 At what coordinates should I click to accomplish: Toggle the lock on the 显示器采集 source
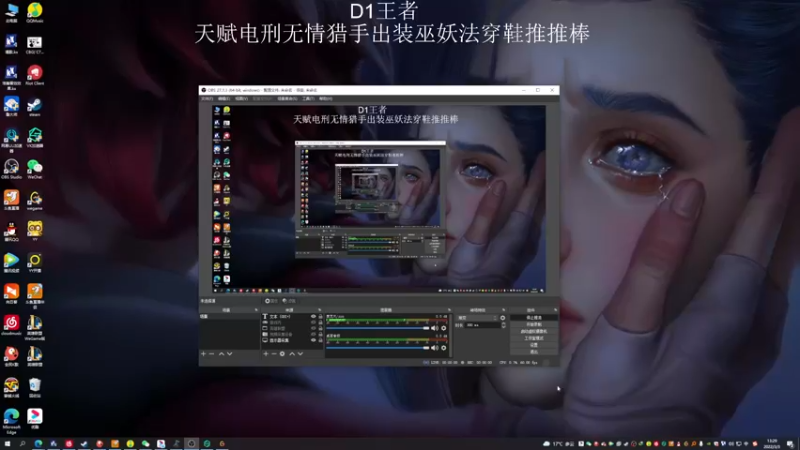[x=320, y=340]
